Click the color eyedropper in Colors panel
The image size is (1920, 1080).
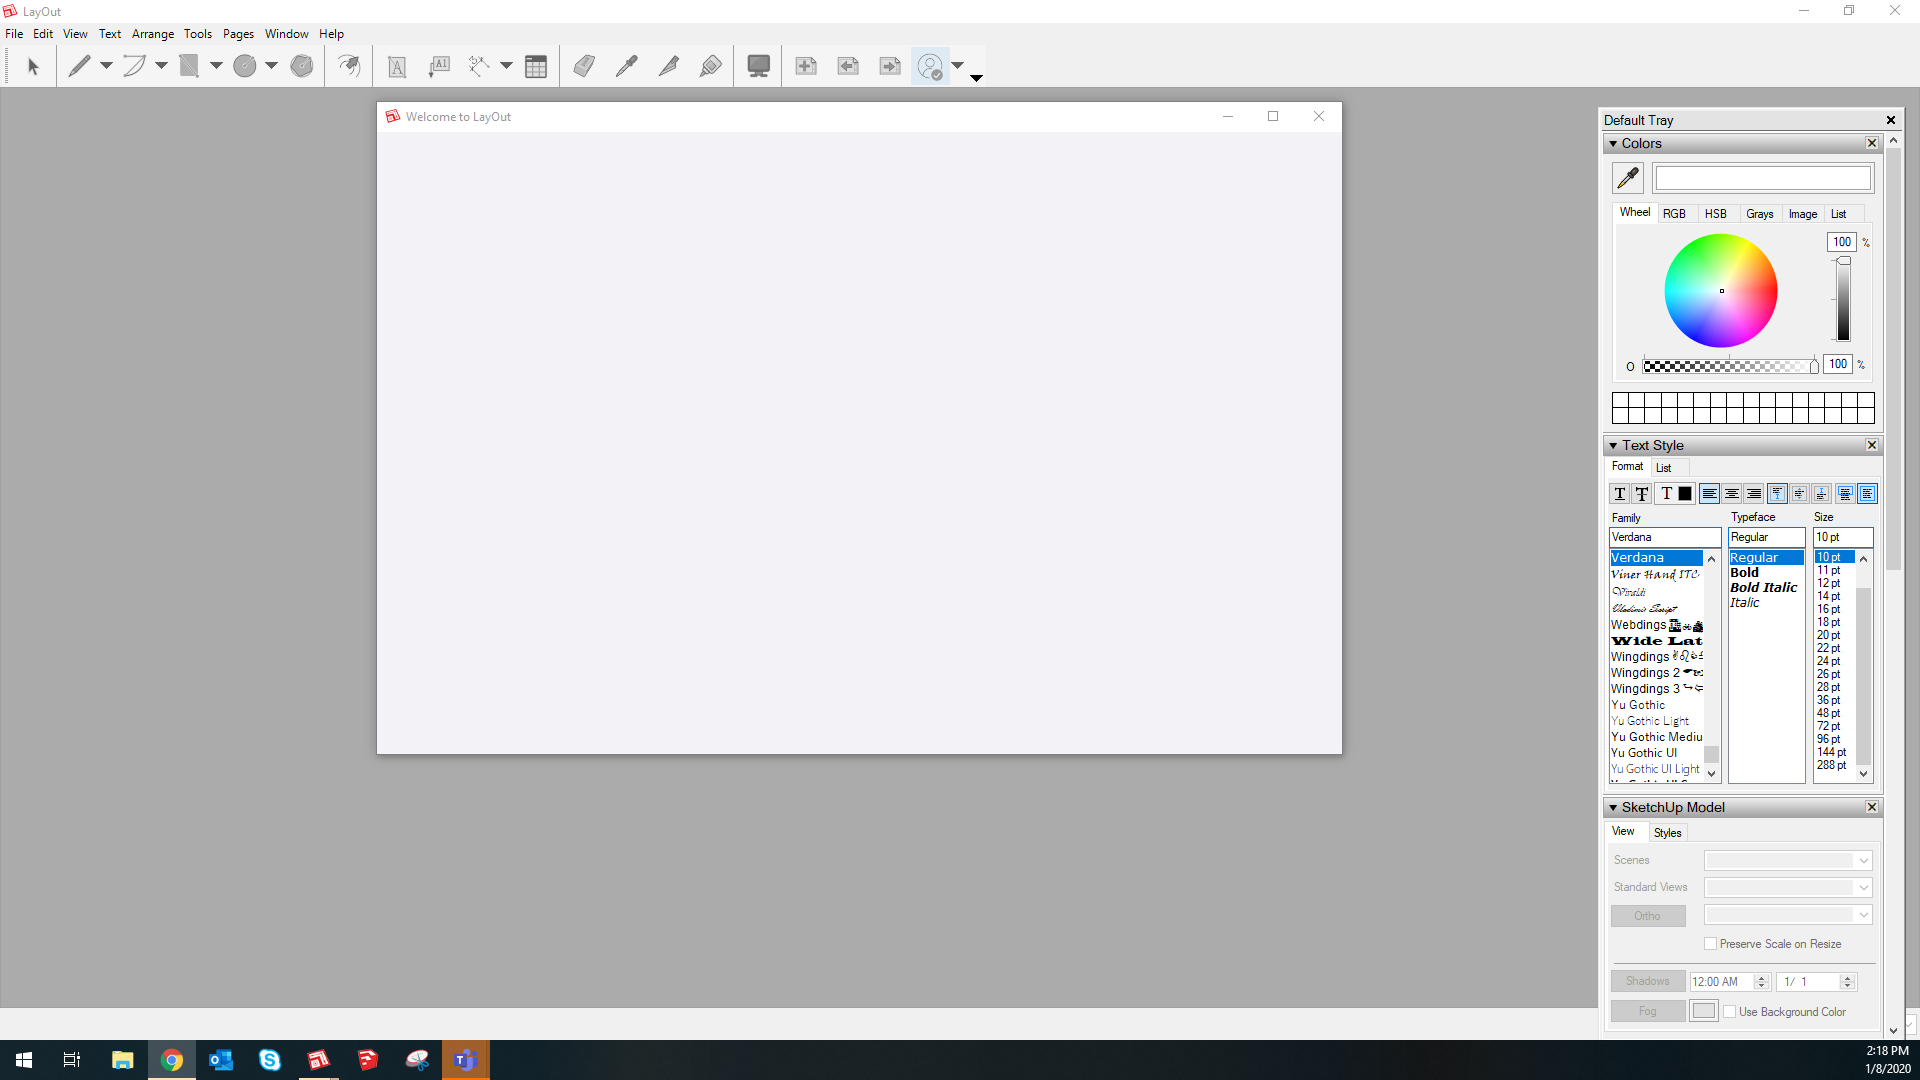(1628, 178)
